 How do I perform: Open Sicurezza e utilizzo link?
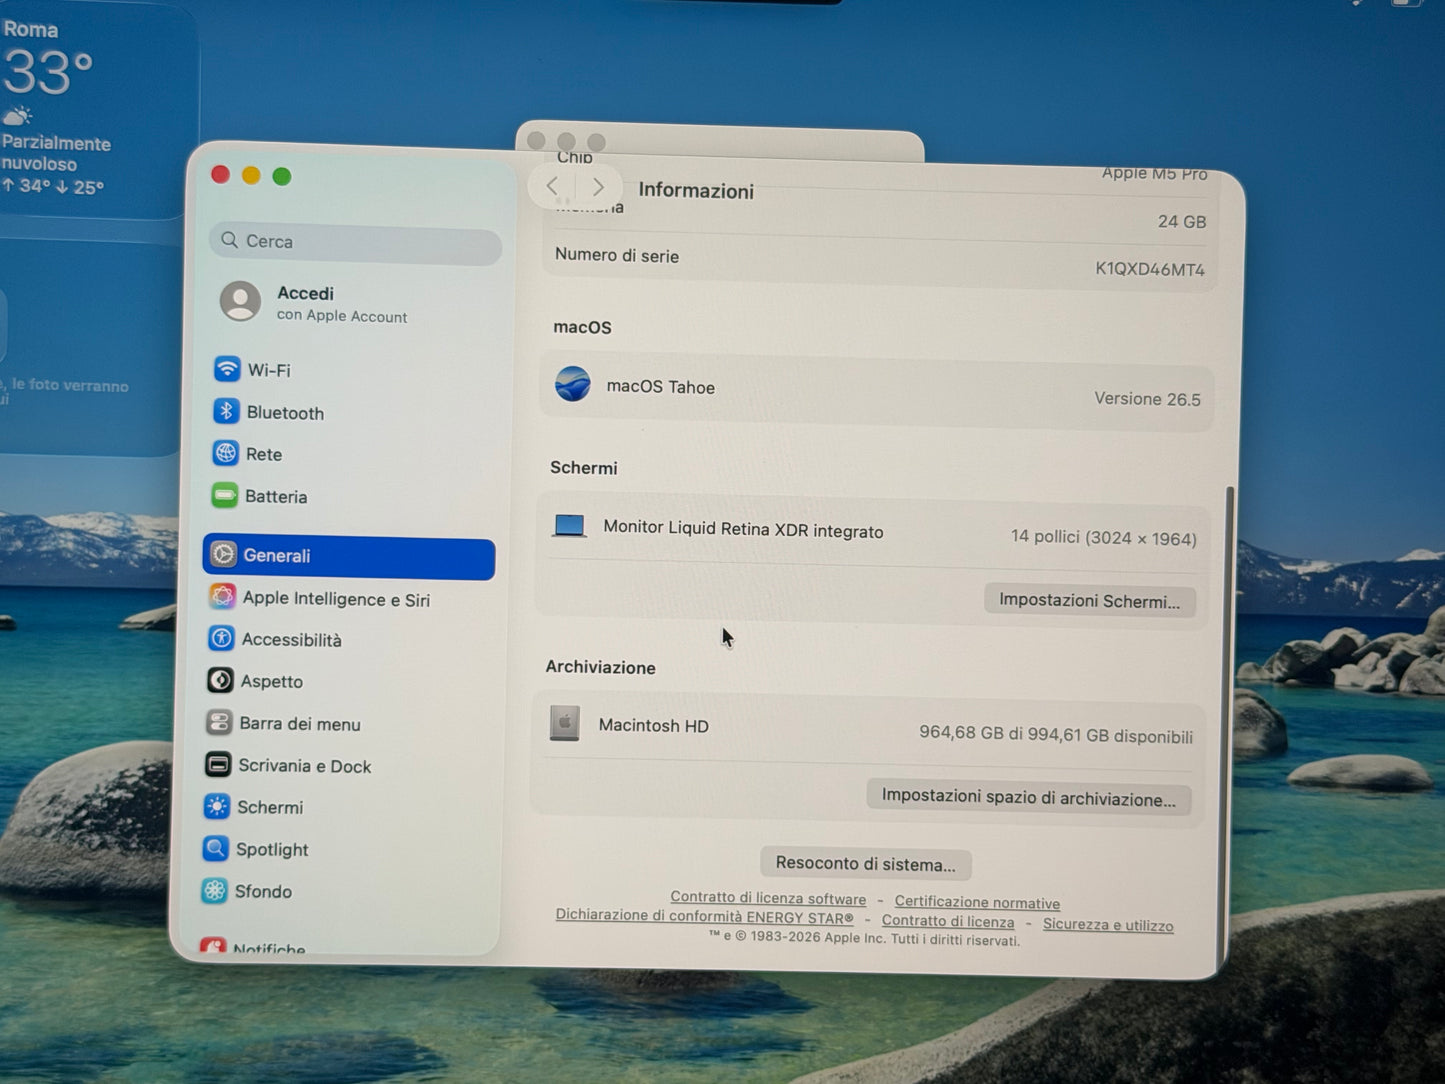pos(1108,925)
